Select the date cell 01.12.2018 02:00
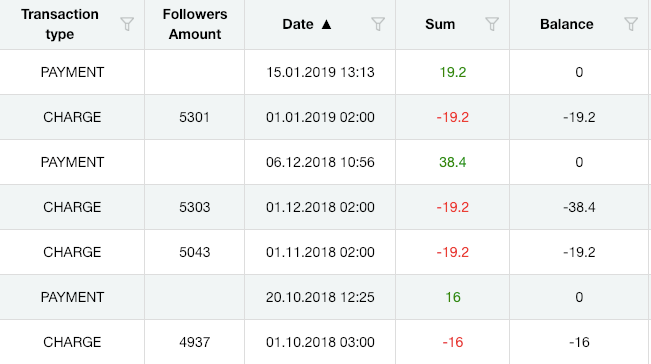 [x=320, y=207]
